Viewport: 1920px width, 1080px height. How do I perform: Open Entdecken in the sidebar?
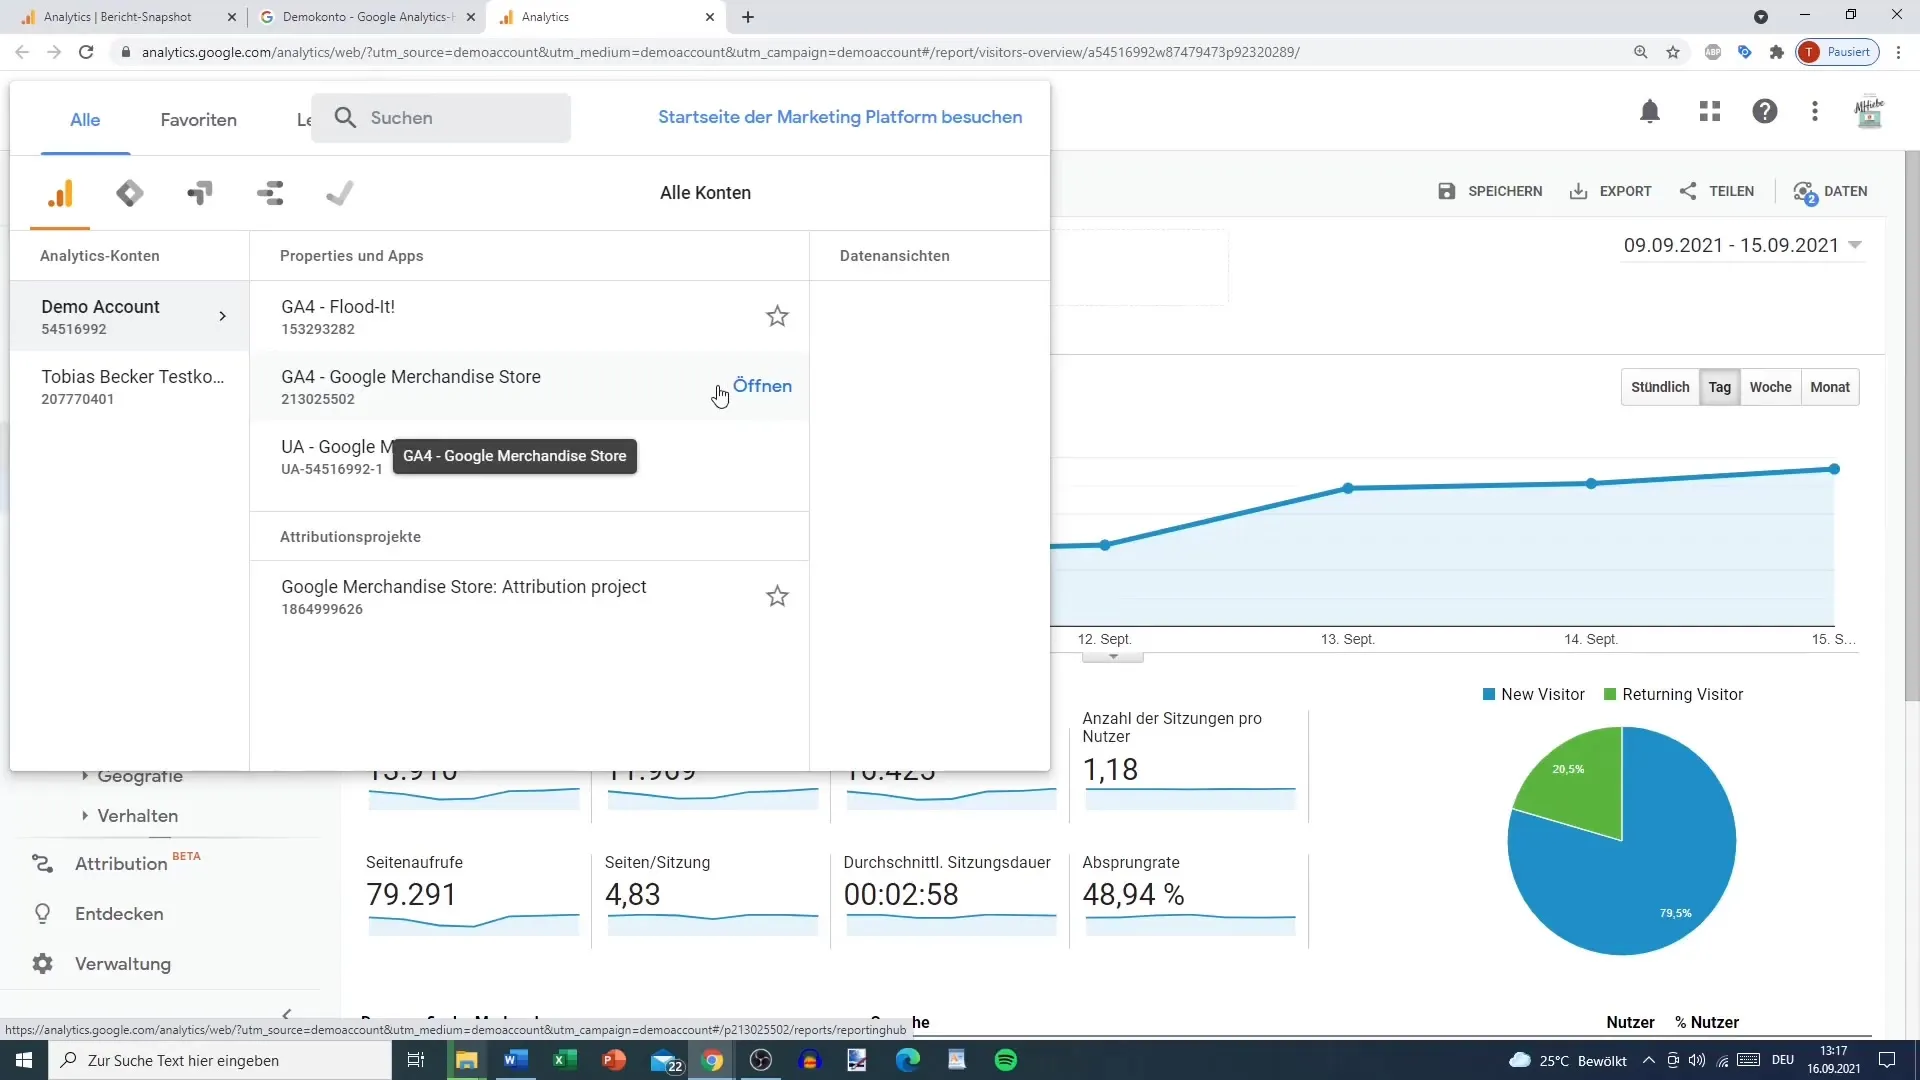[118, 914]
